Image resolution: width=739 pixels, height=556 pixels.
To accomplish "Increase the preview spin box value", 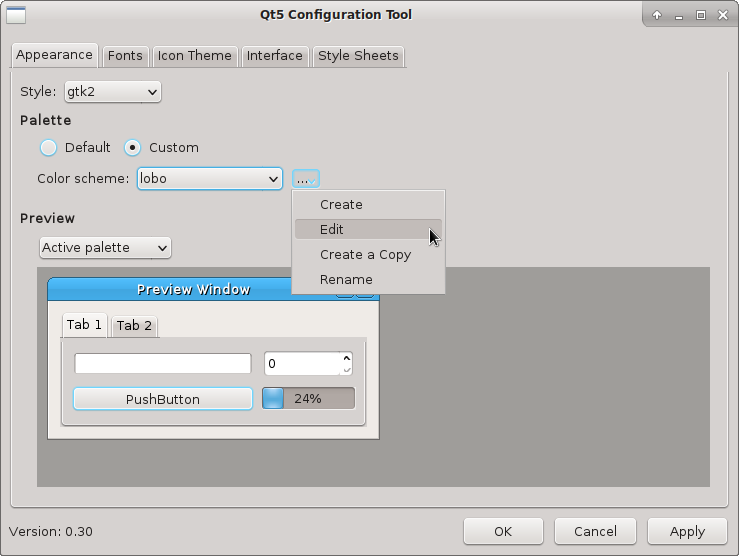I will click(347, 358).
